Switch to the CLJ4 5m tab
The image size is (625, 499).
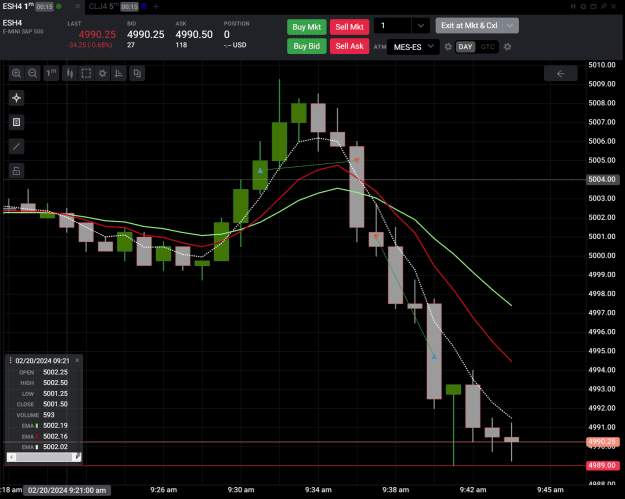pyautogui.click(x=104, y=6)
